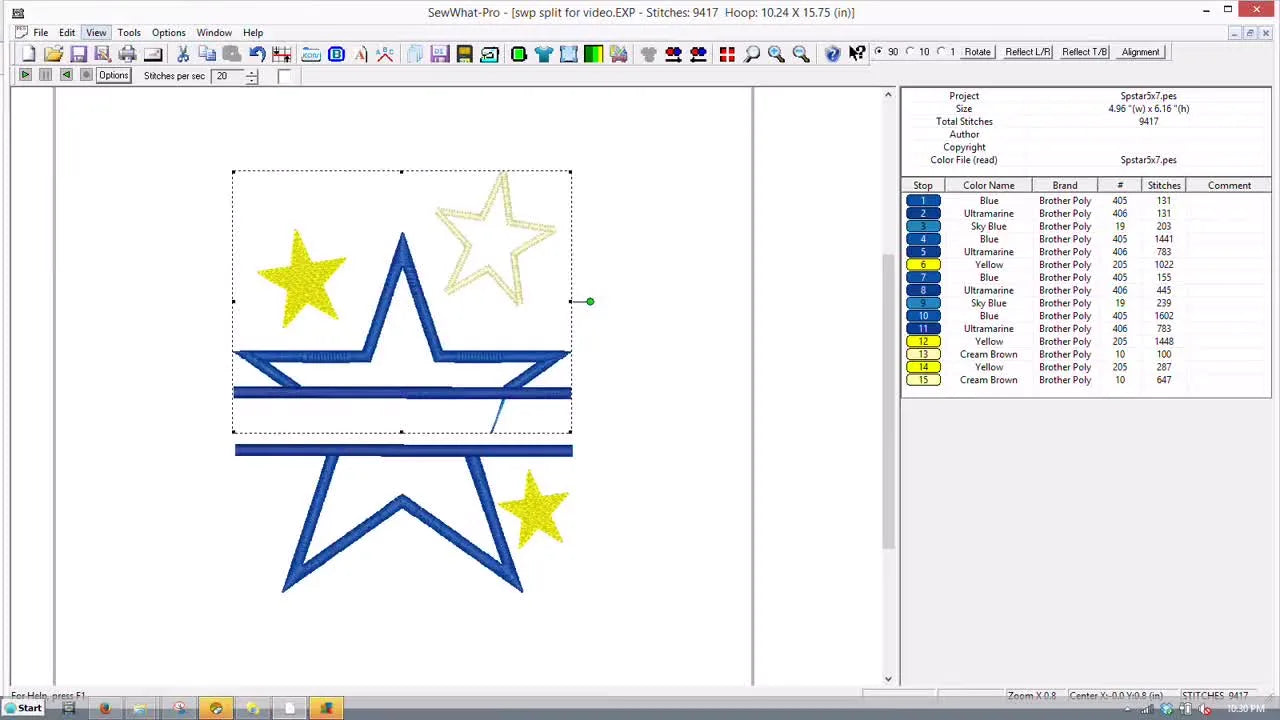Viewport: 1280px width, 720px height.
Task: Open the Tools menu
Action: 129,32
